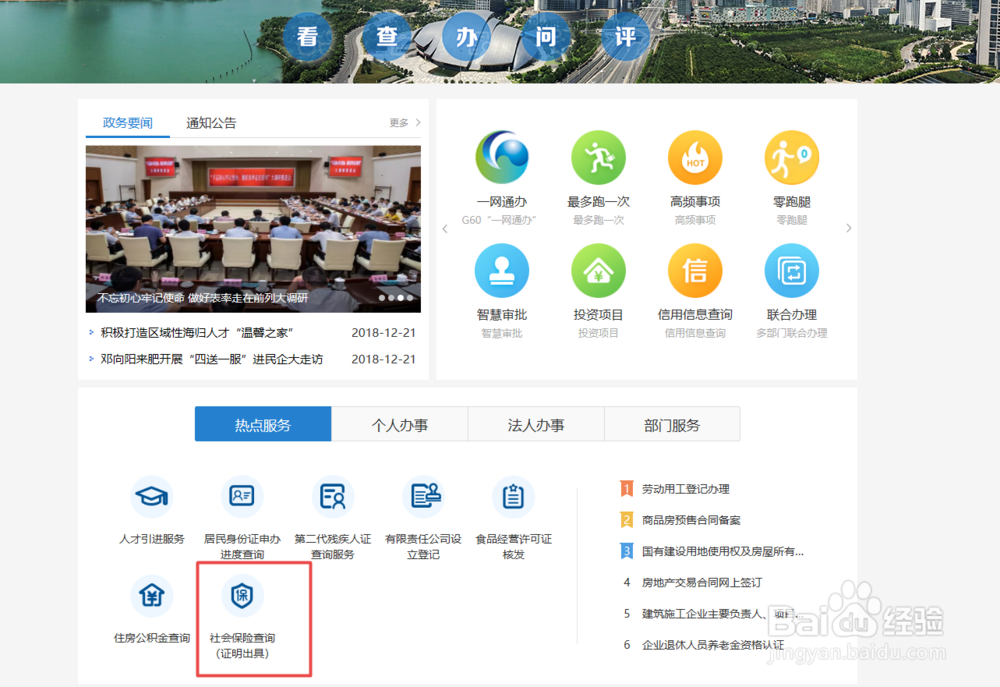Click the 评 circle in banner
The height and width of the screenshot is (687, 1000).
[626, 36]
